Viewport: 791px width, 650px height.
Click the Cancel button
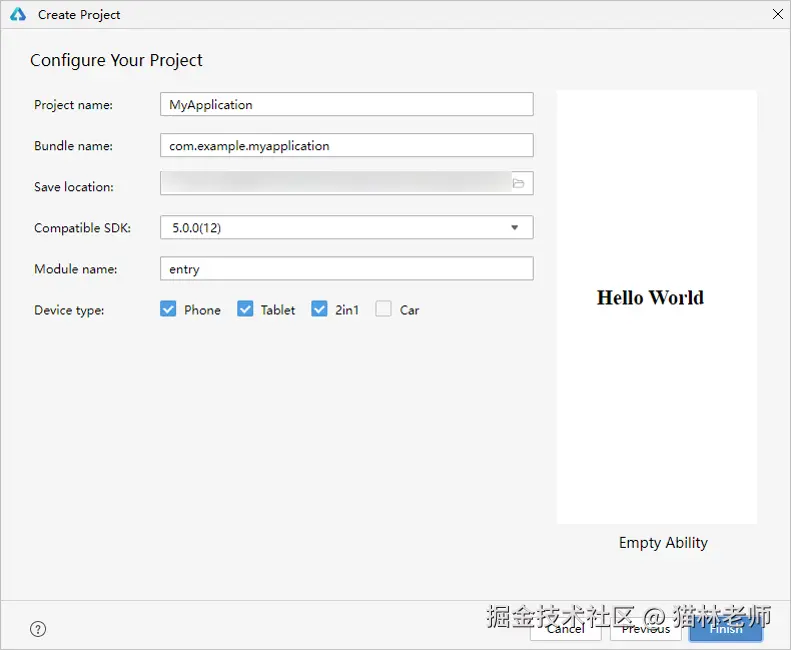566,629
